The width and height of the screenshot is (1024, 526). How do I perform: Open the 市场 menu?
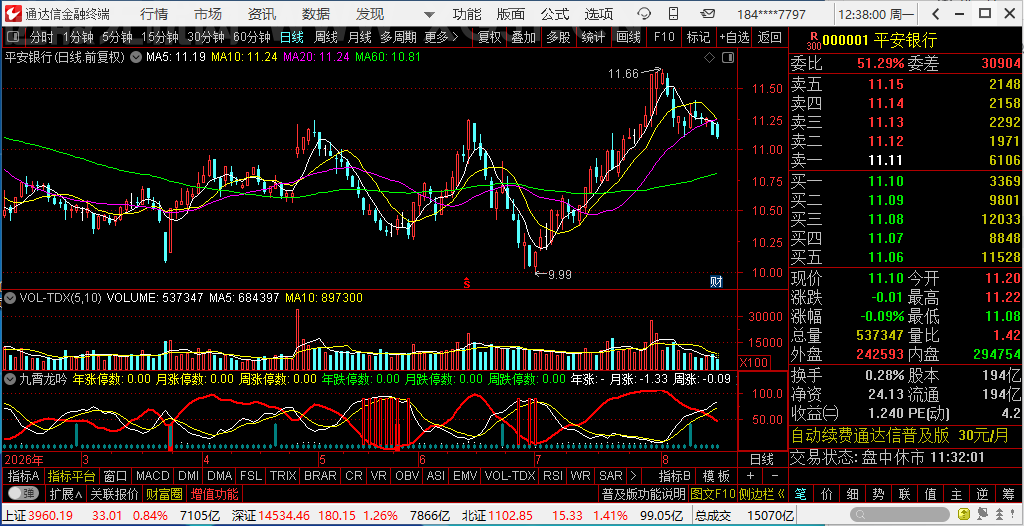[208, 14]
